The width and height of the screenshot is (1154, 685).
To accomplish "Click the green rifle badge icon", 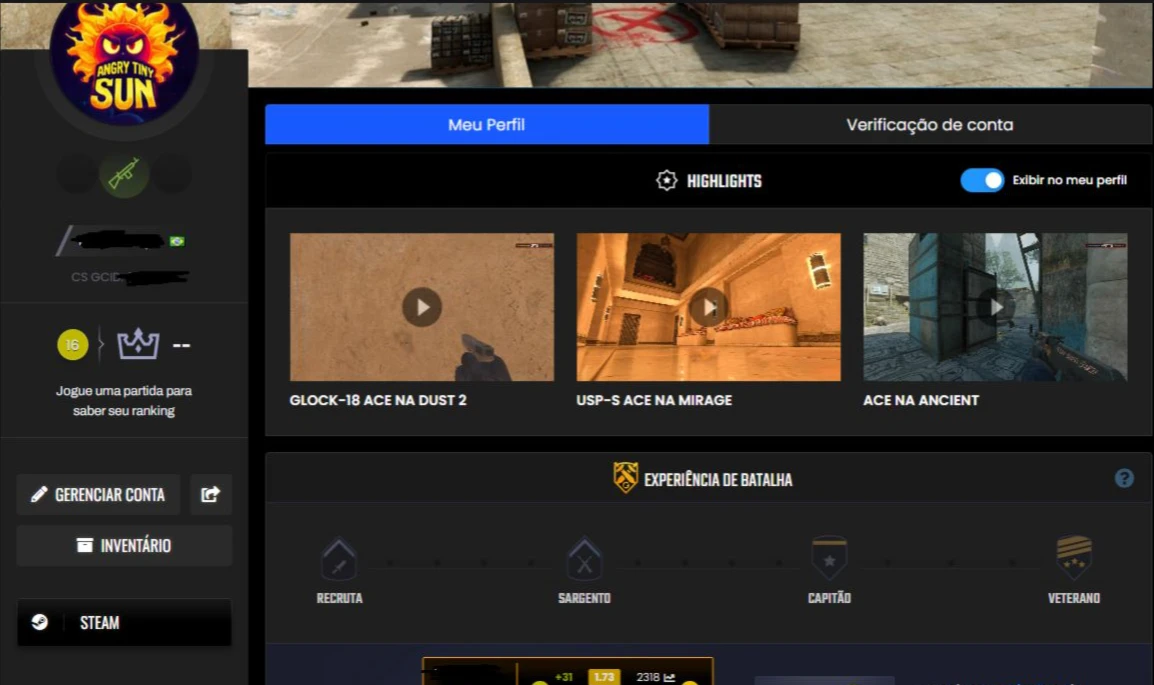I will (x=124, y=174).
